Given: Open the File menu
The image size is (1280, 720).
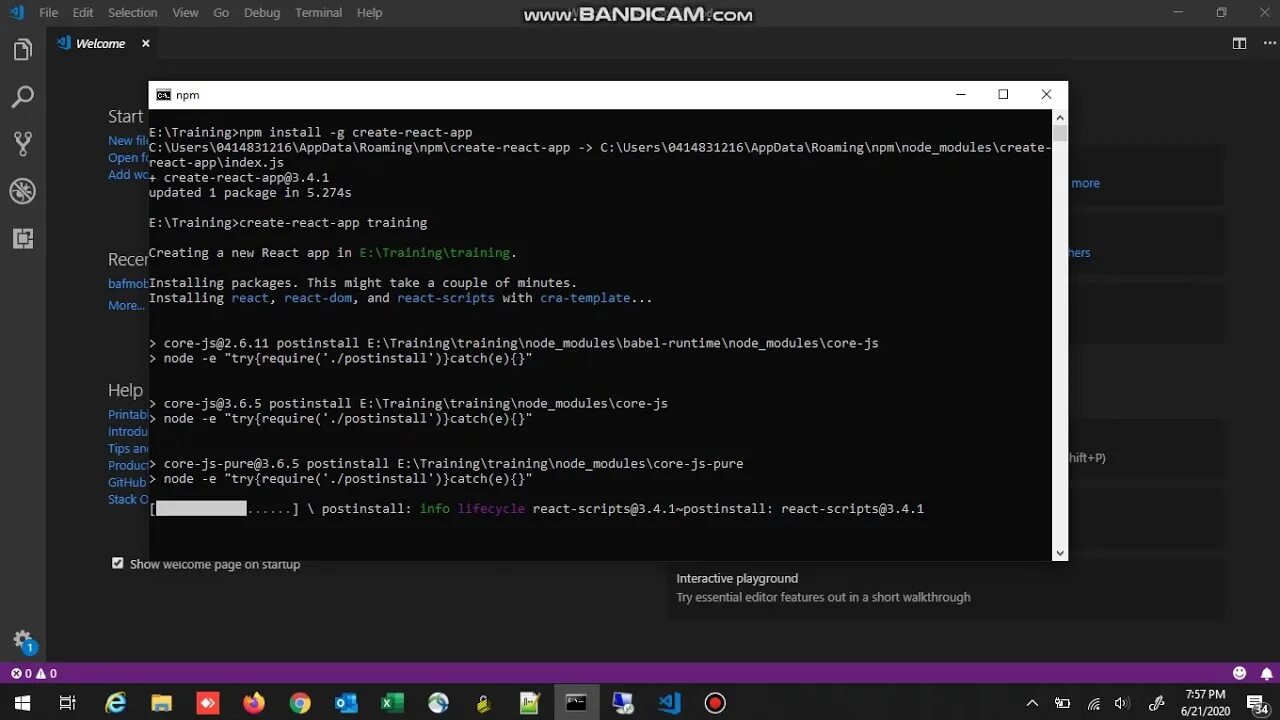Looking at the screenshot, I should click(48, 12).
